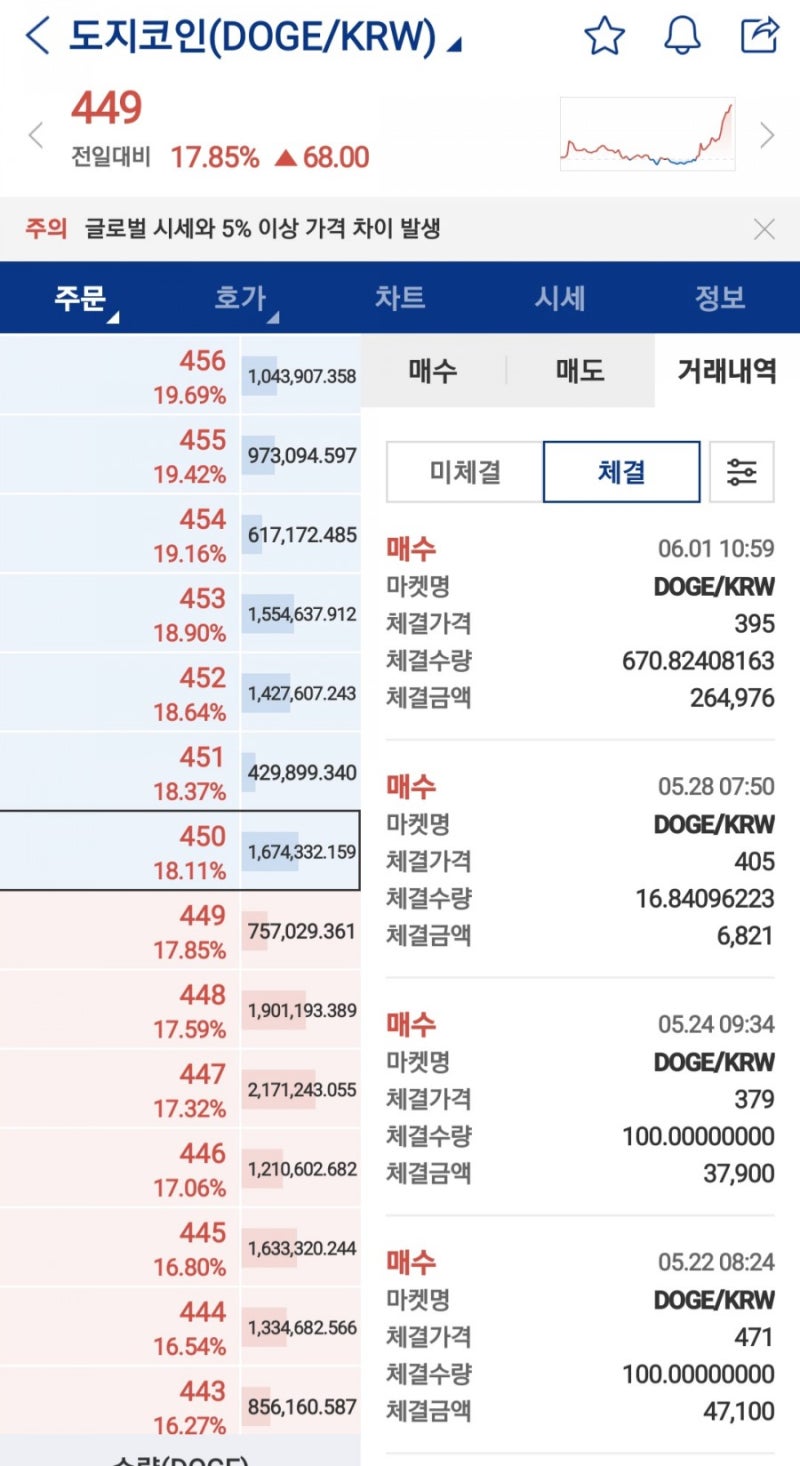
Task: Select bid price 446 in order book
Action: 120,1169
